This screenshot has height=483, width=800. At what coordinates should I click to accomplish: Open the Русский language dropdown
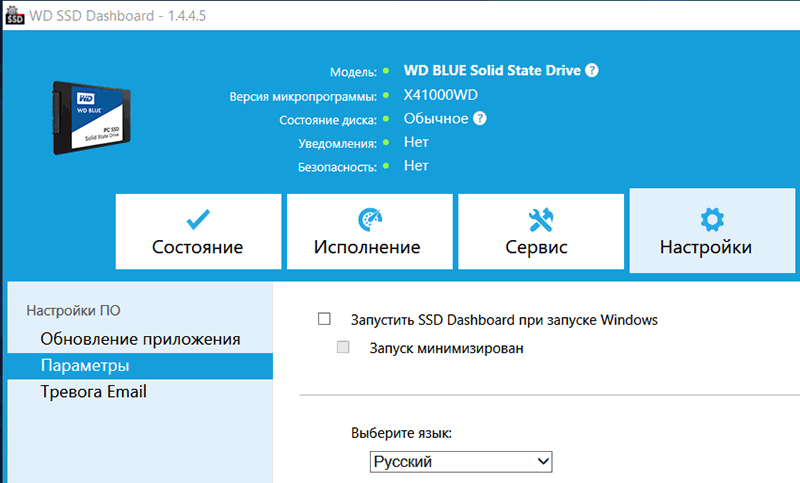[461, 462]
